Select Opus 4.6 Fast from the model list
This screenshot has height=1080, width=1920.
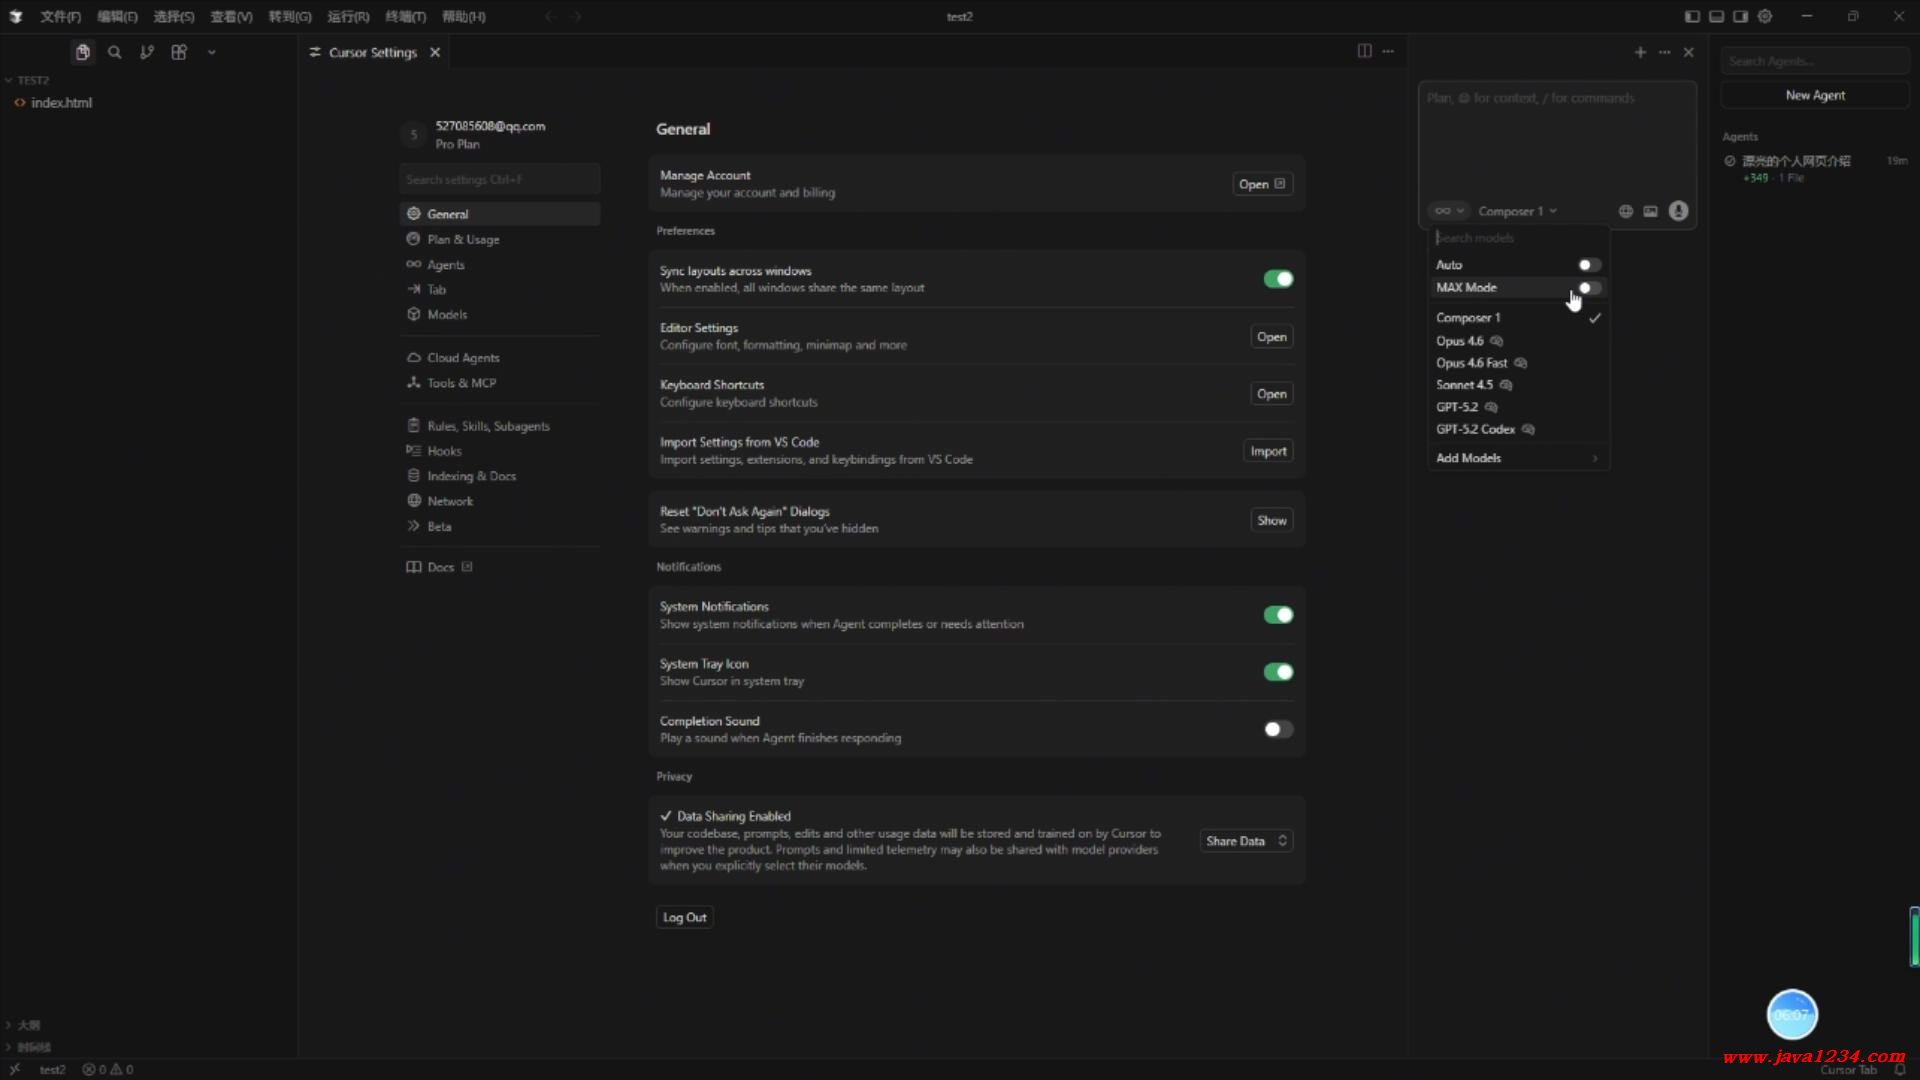1472,363
